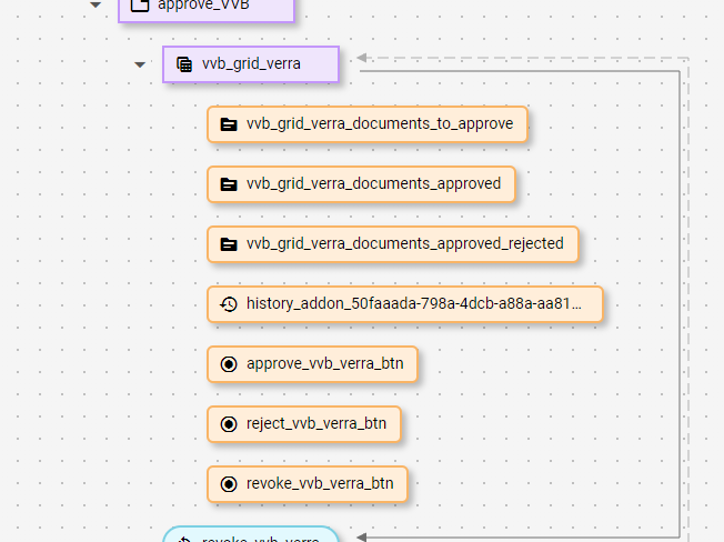The width and height of the screenshot is (724, 542).
Task: Click the dashed arrowhead pointing to vvb_grid_verra
Action: pos(362,57)
